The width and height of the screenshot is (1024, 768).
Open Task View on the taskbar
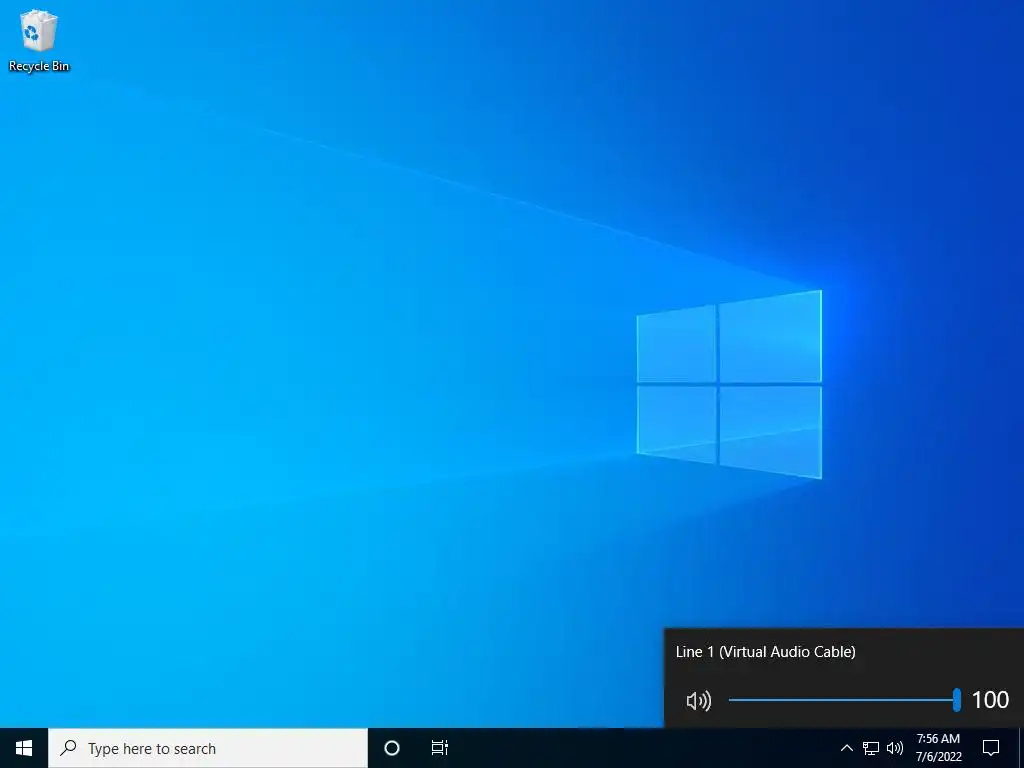(440, 748)
